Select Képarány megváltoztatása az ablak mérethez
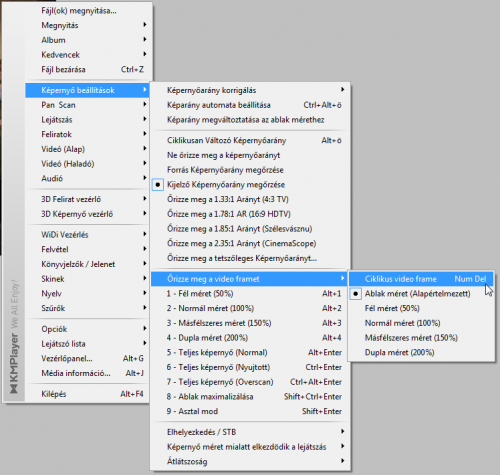Viewport: 500px width, 475px height. (250, 120)
